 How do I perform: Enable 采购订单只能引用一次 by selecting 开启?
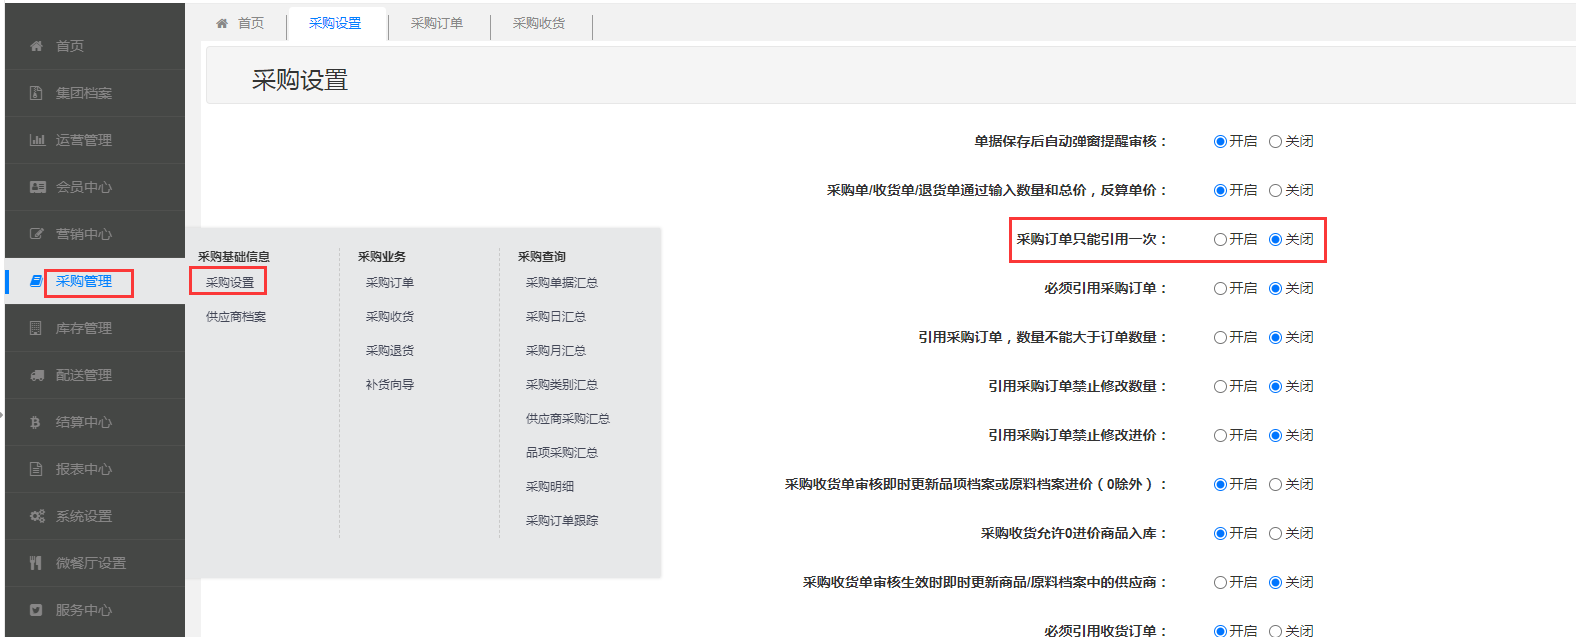[x=1220, y=240]
